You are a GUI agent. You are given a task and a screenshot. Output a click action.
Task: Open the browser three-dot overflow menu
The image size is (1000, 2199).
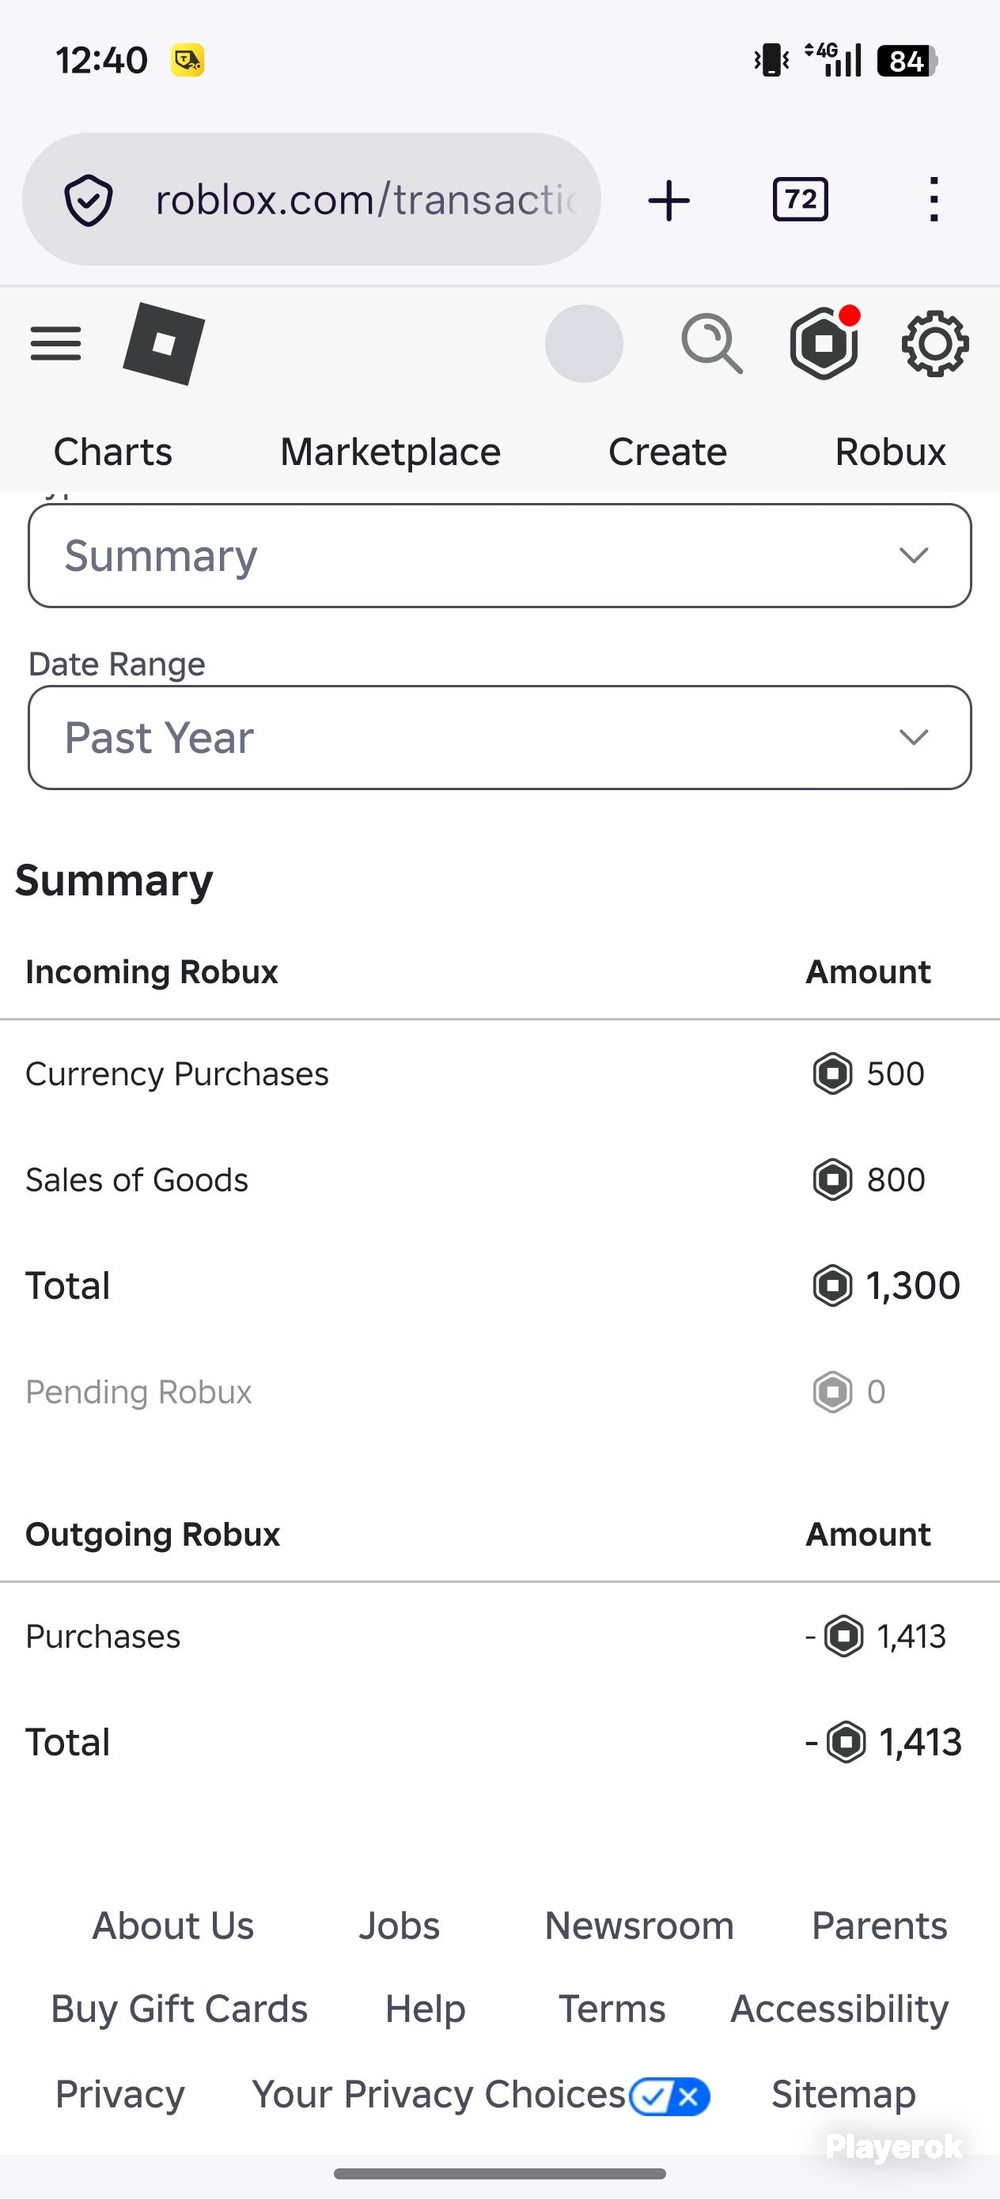tap(934, 199)
